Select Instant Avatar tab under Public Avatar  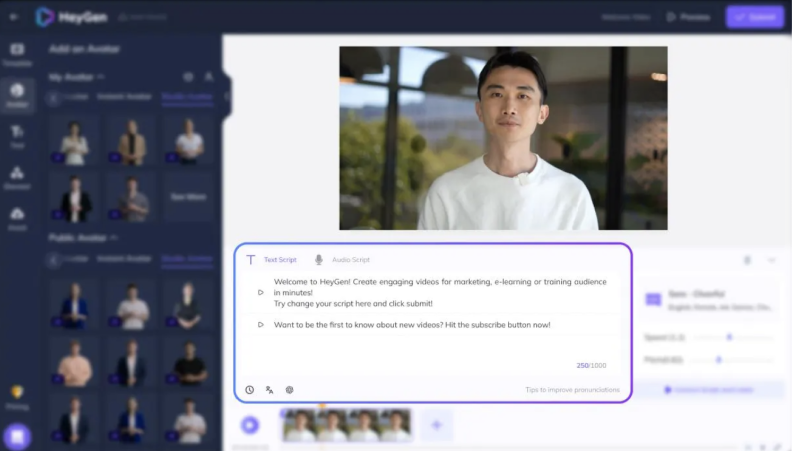[124, 259]
